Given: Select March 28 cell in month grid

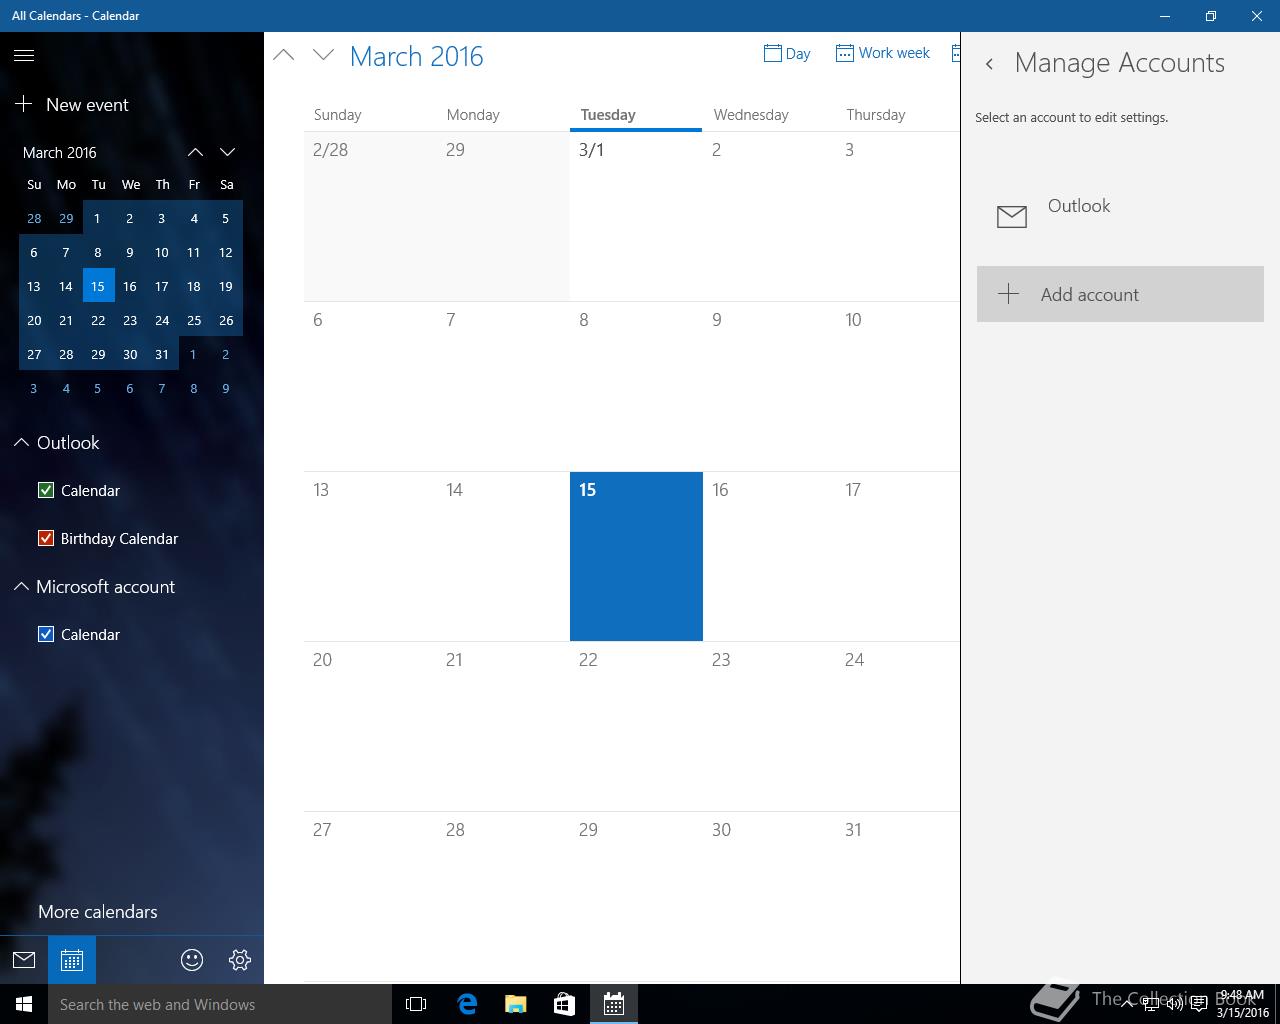Looking at the screenshot, I should point(503,896).
